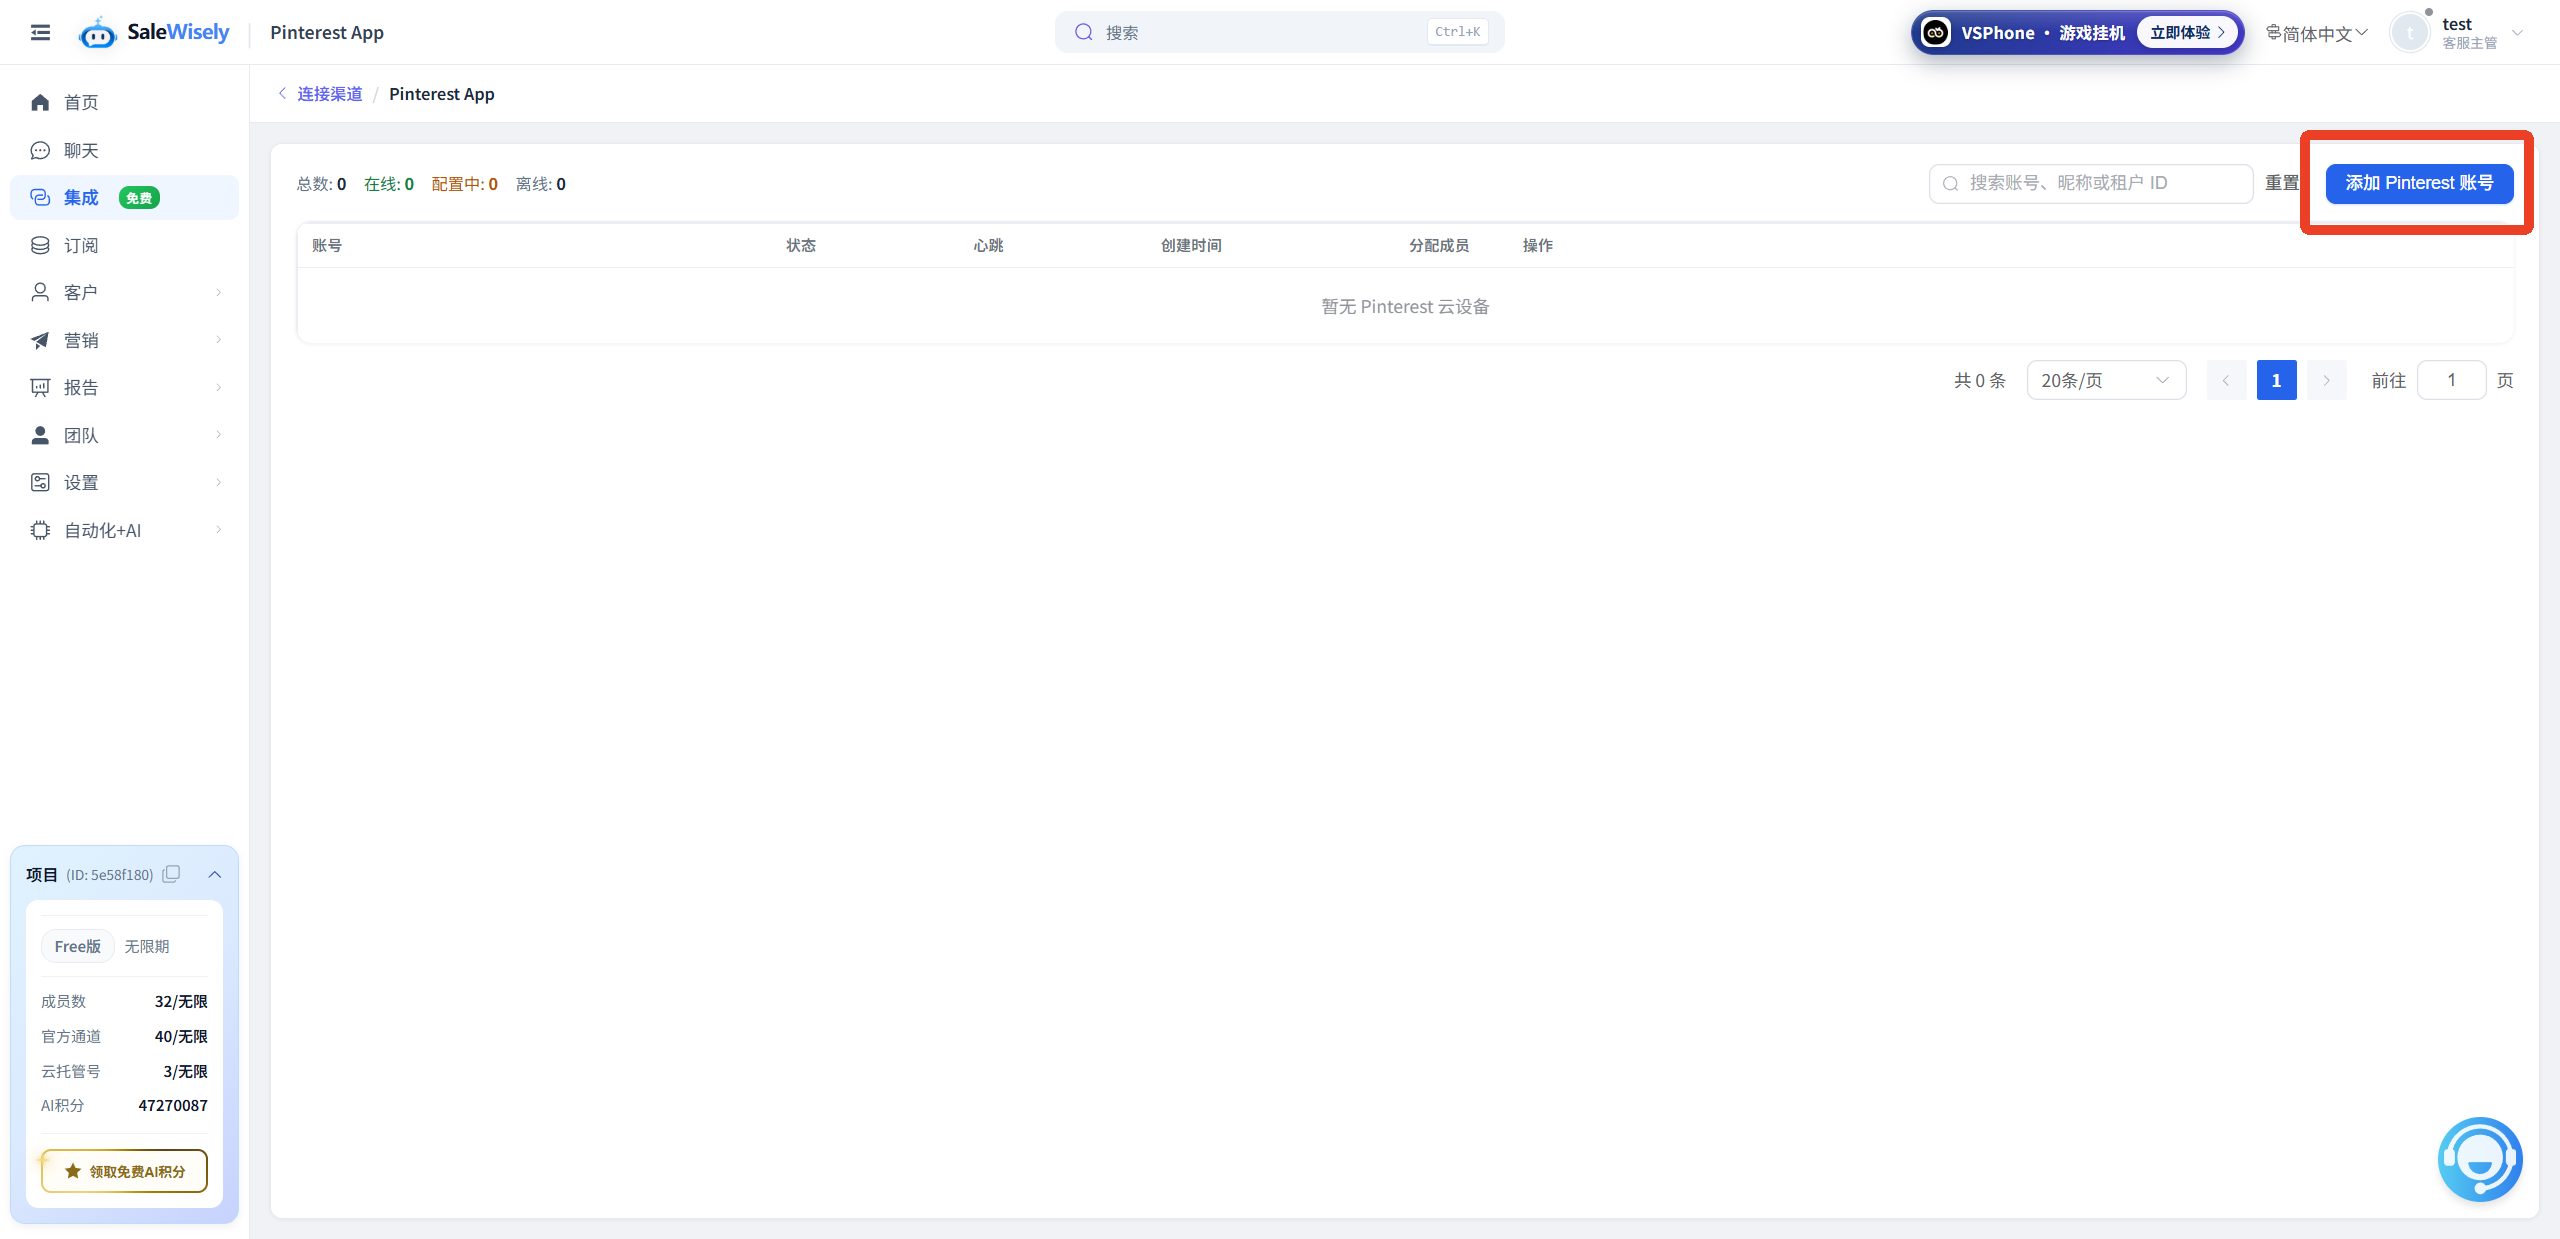Click the customer person icon
This screenshot has width=2560, height=1239.
tap(40, 292)
